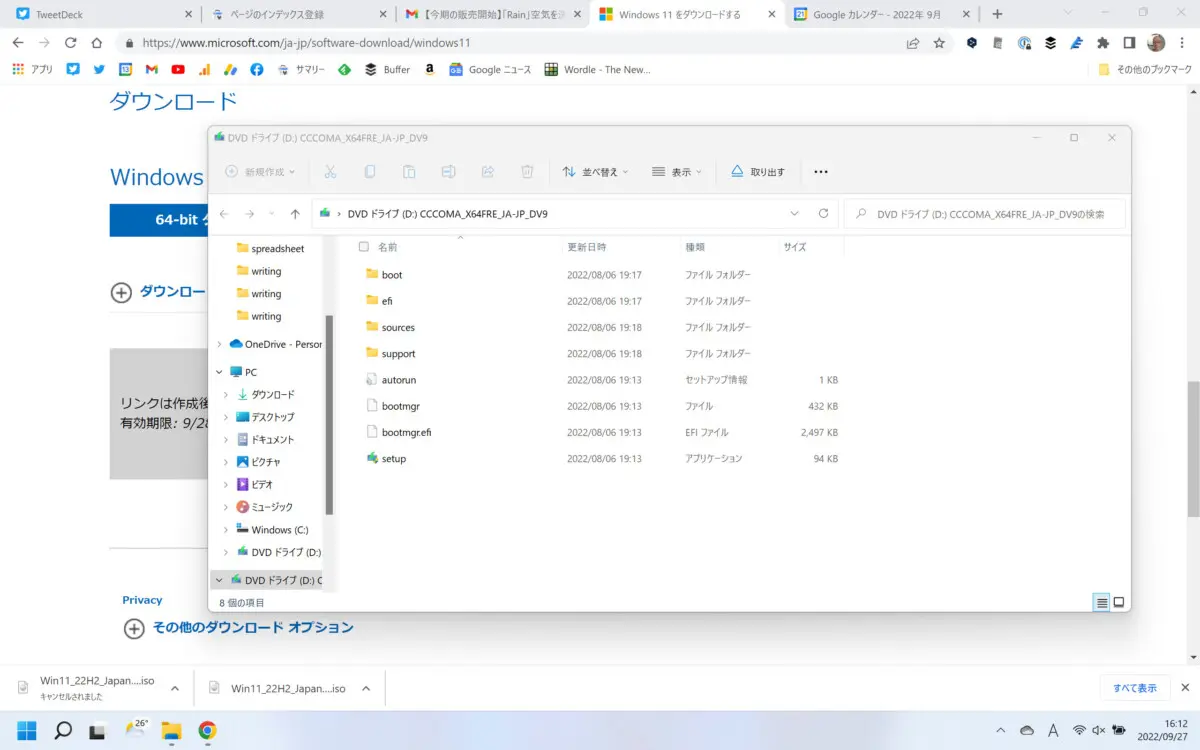Bookmark this page with the star icon

pyautogui.click(x=939, y=43)
